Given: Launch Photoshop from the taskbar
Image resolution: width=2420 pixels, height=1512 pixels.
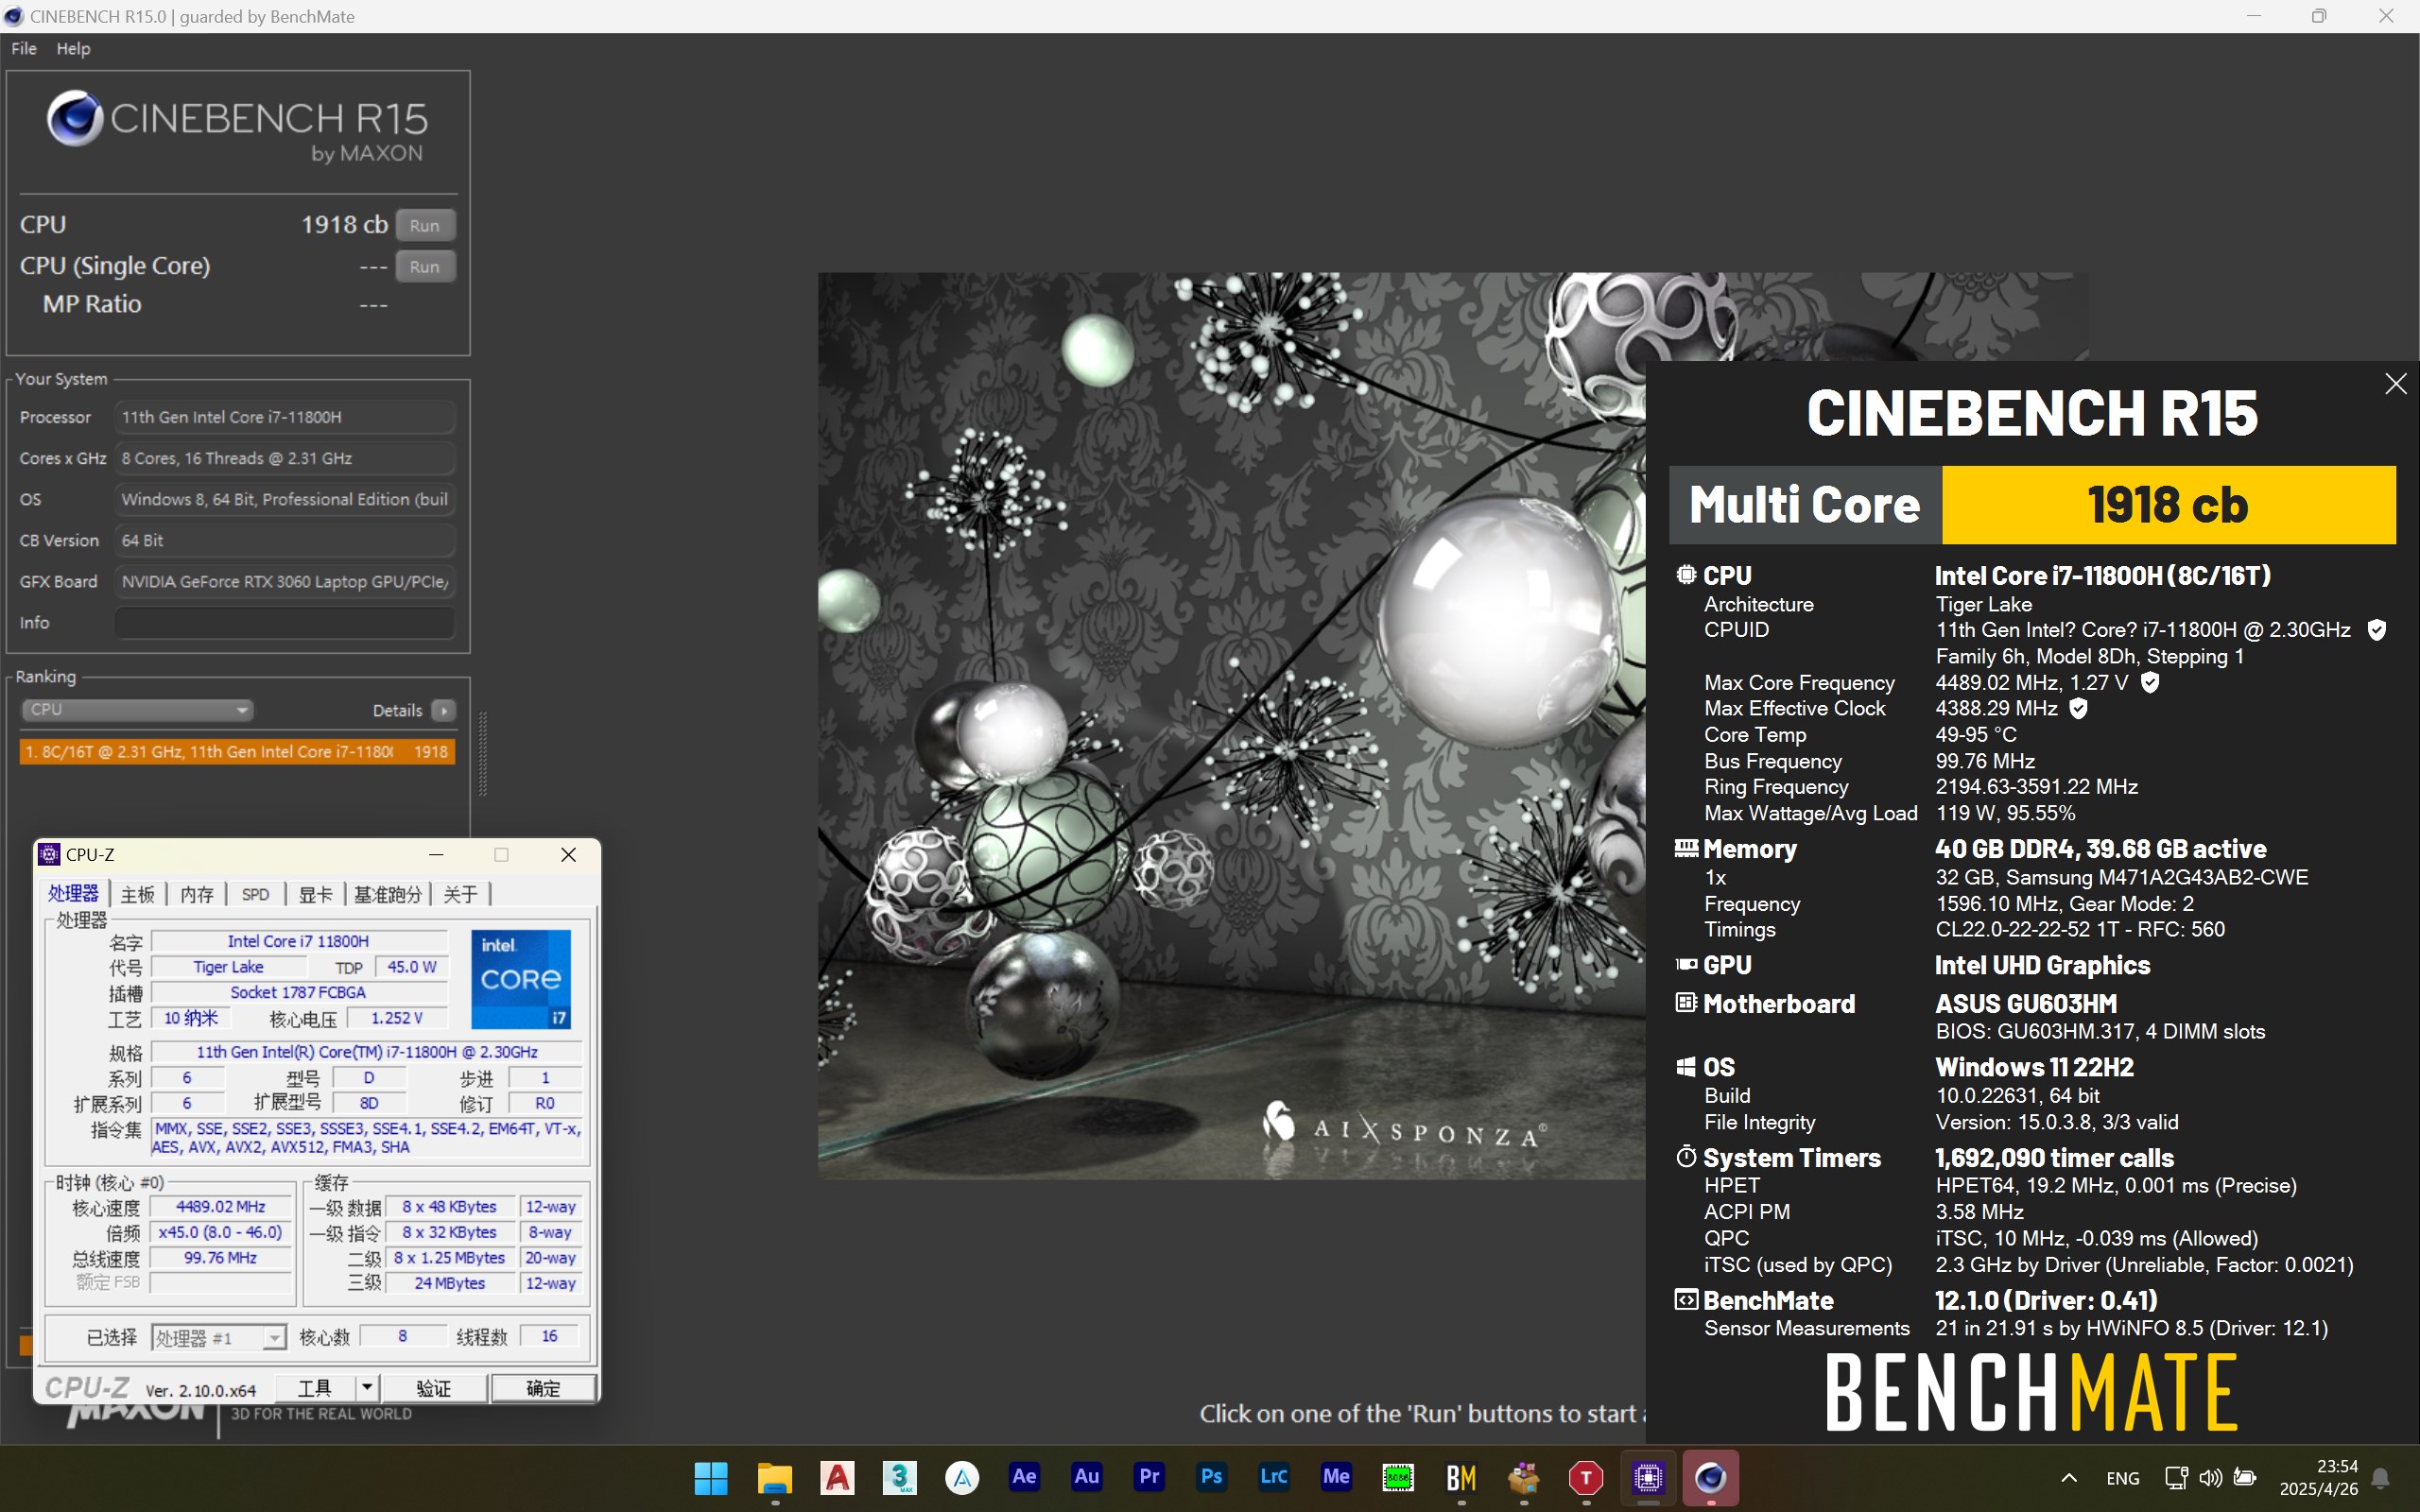Looking at the screenshot, I should click(1211, 1477).
